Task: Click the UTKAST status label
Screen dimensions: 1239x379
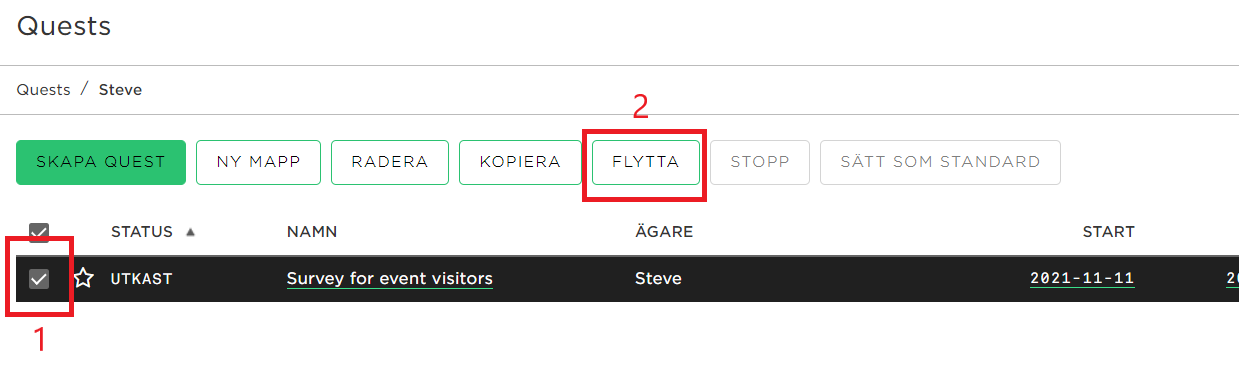Action: [x=141, y=279]
